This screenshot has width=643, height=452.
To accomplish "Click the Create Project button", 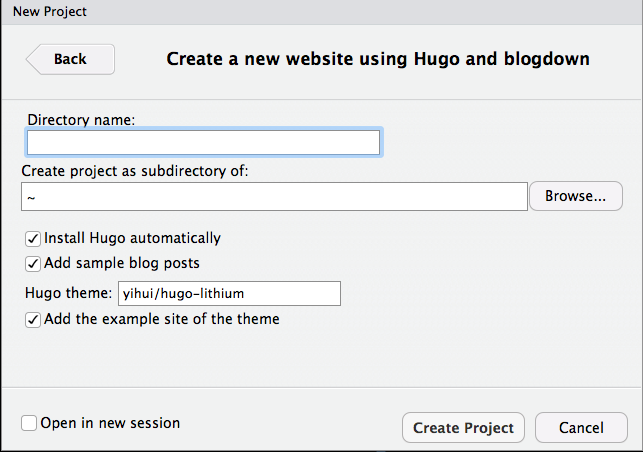I will pos(463,427).
